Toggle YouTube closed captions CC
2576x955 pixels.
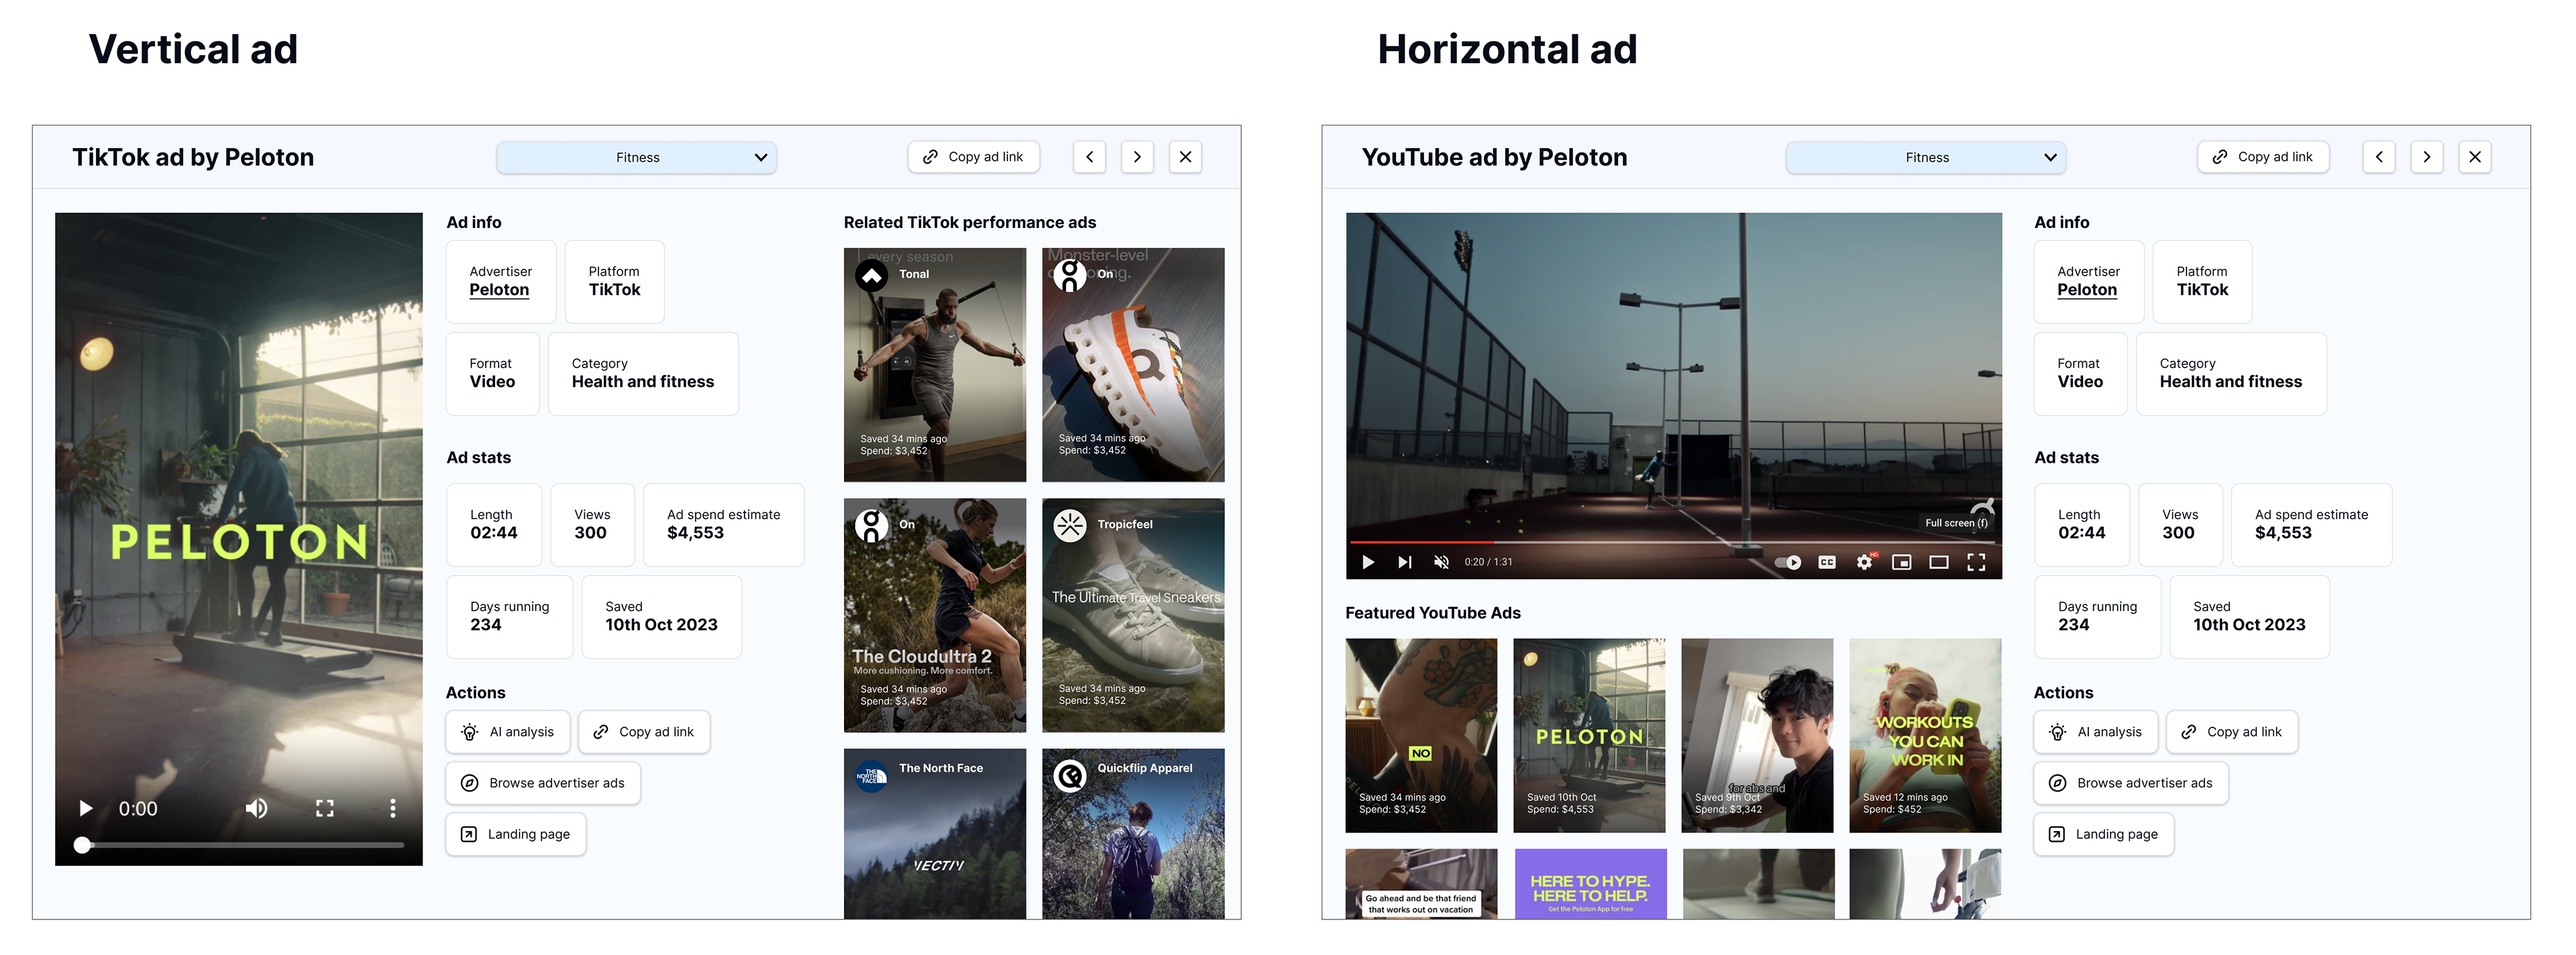pos(1827,562)
